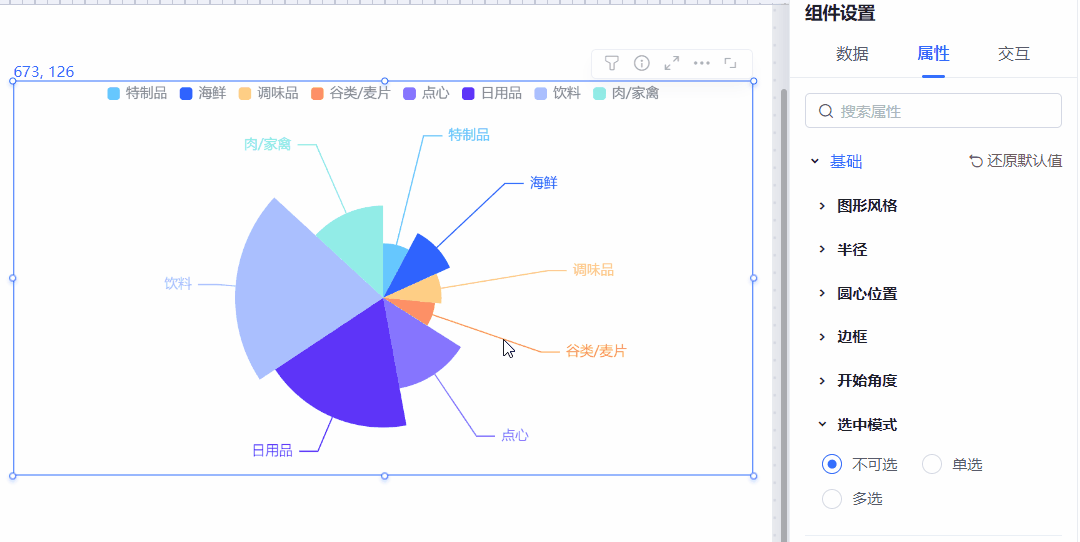The width and height of the screenshot is (1080, 542).
Task: Click the right-middle resize handle of chart
Action: 753,278
